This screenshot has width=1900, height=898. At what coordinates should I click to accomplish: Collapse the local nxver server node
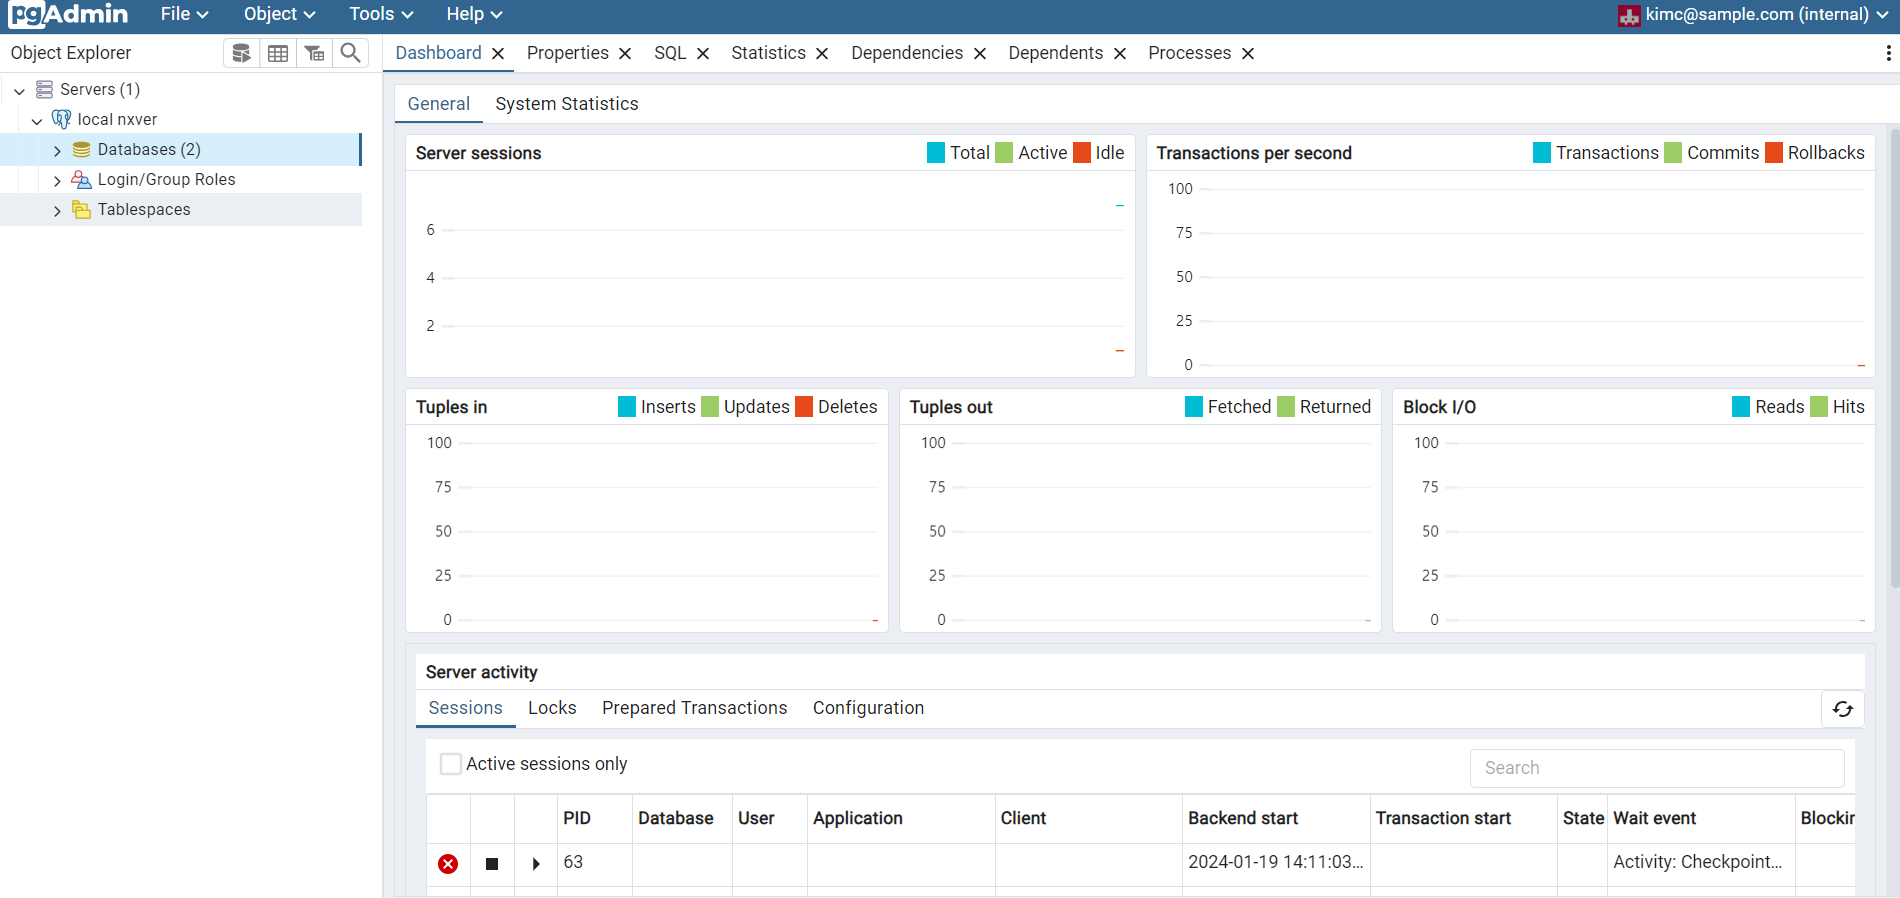coord(37,121)
